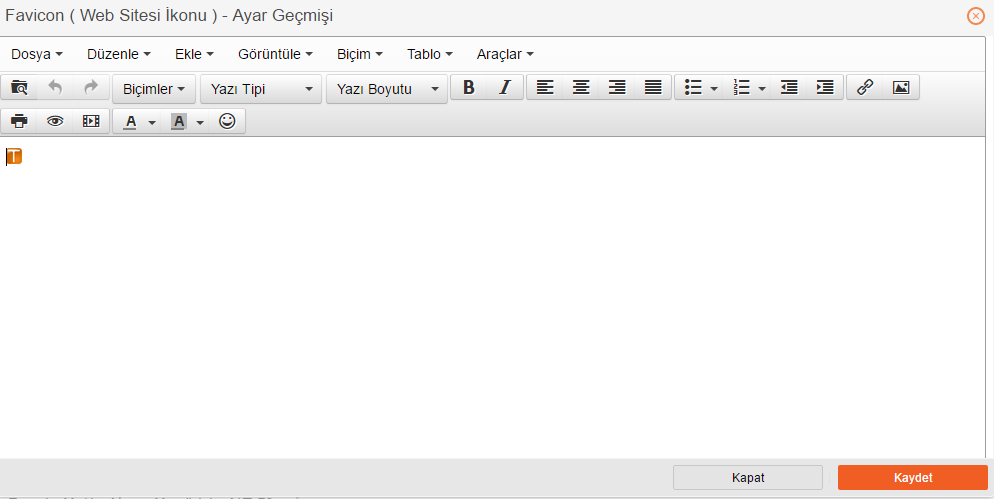
Task: Open the Ekle menu
Action: [x=194, y=54]
